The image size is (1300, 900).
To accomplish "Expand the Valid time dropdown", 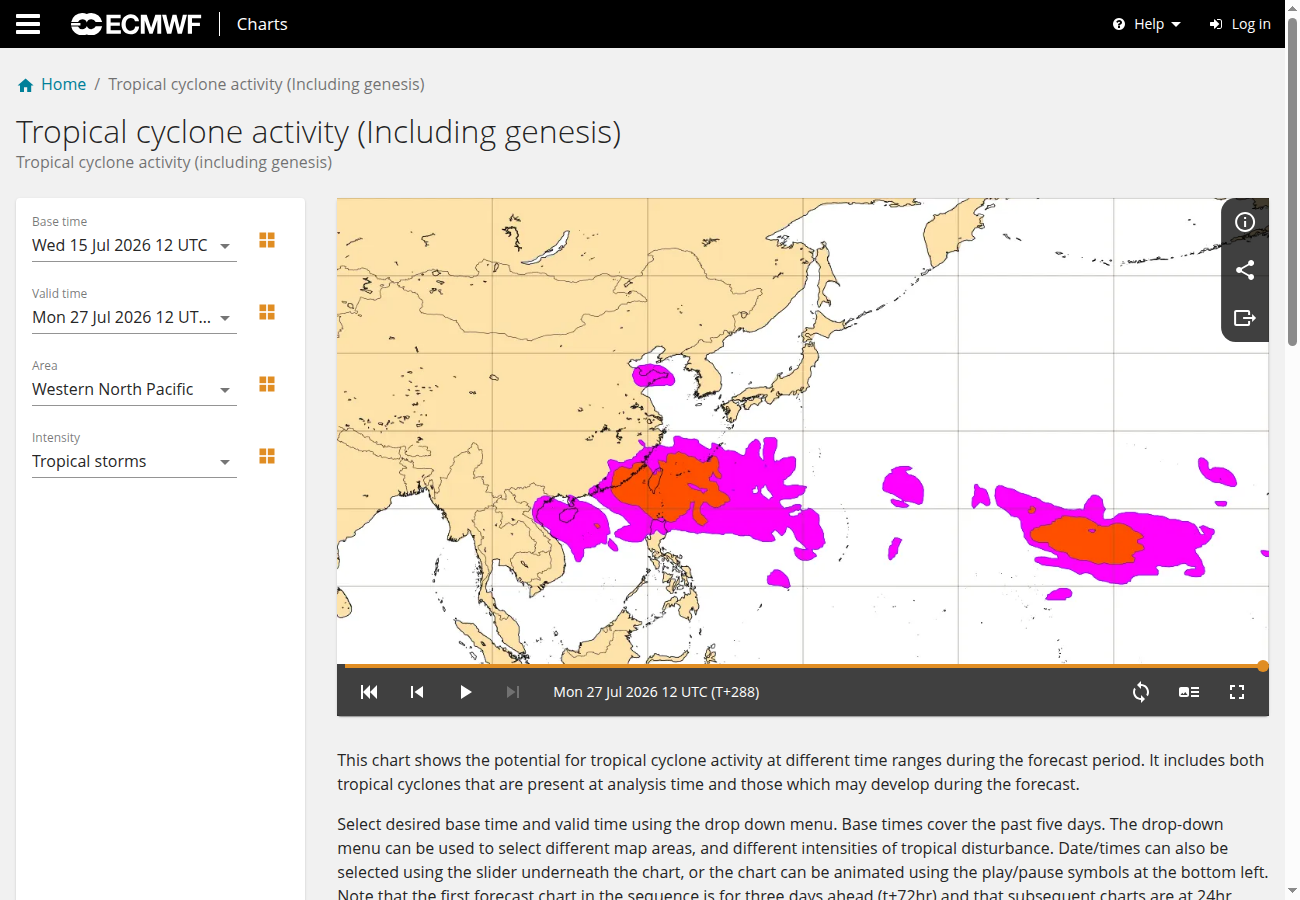I will [x=134, y=317].
